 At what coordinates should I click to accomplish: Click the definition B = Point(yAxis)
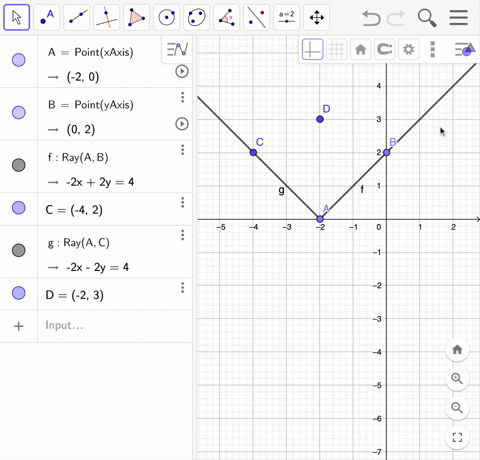[91, 105]
